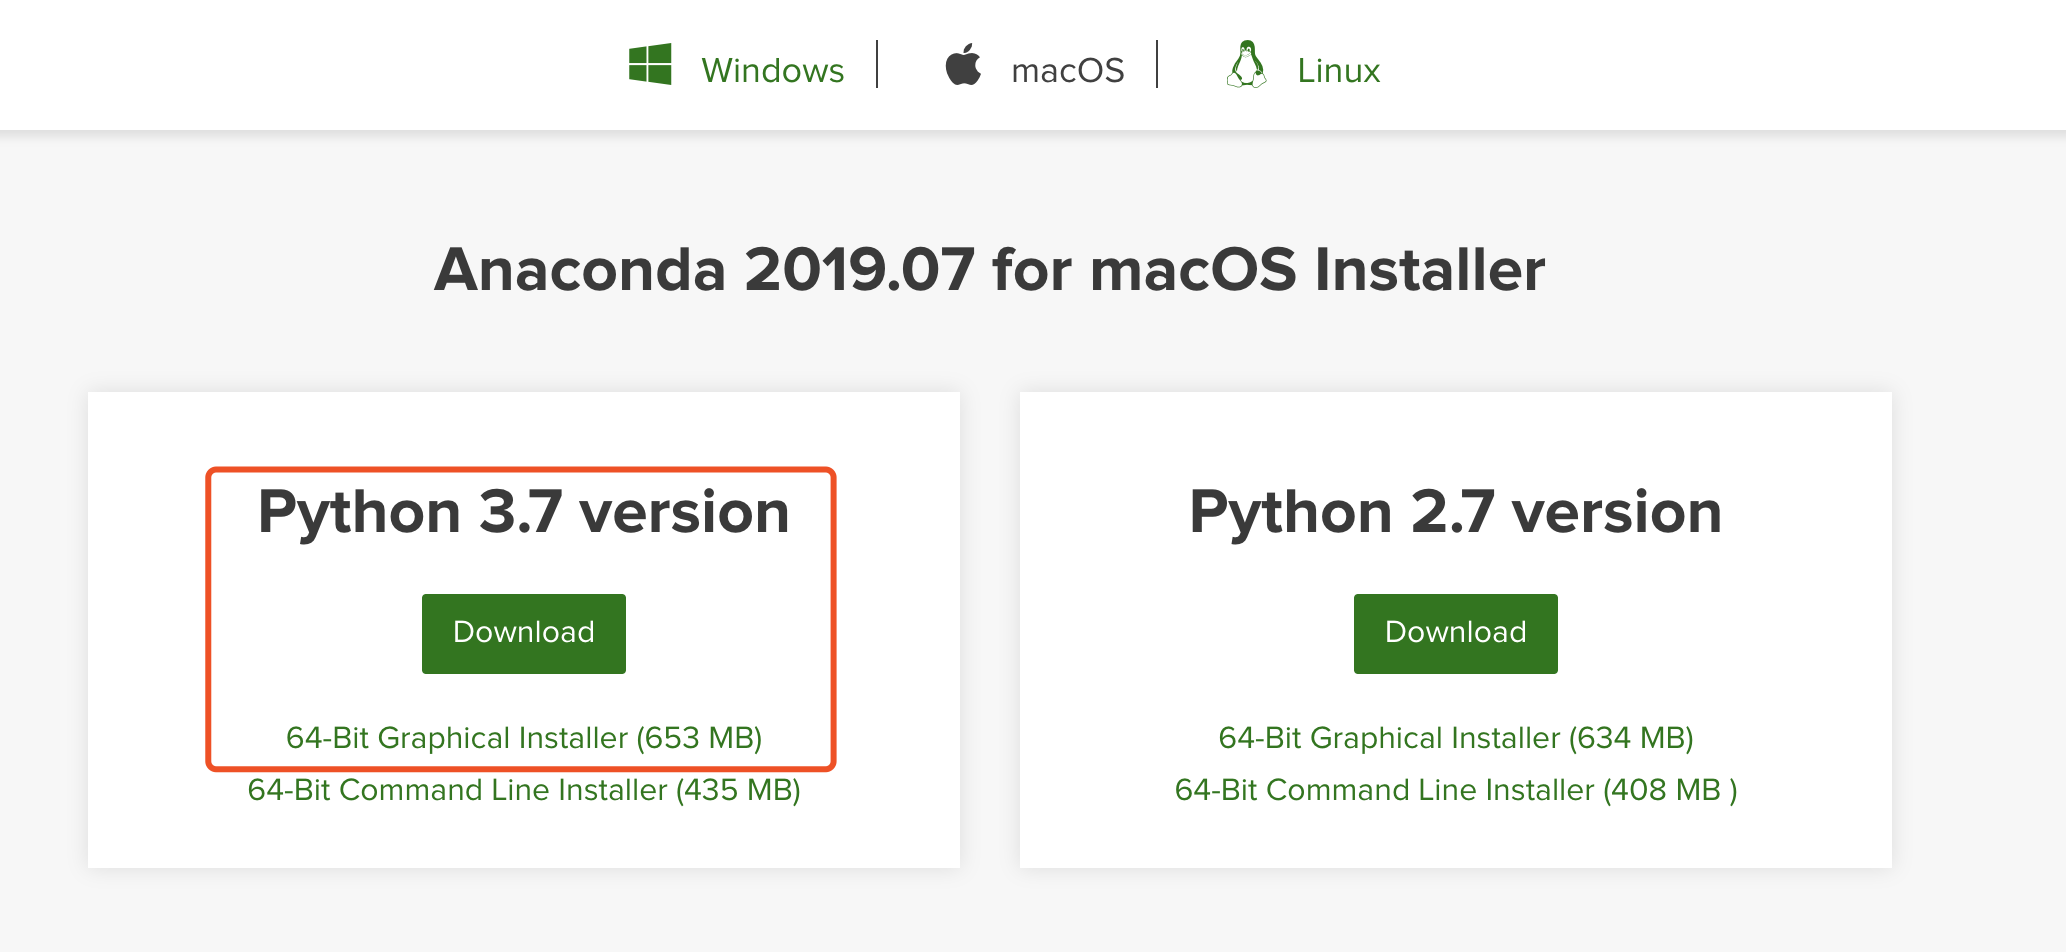Open the Linux tab label

pyautogui.click(x=1338, y=71)
